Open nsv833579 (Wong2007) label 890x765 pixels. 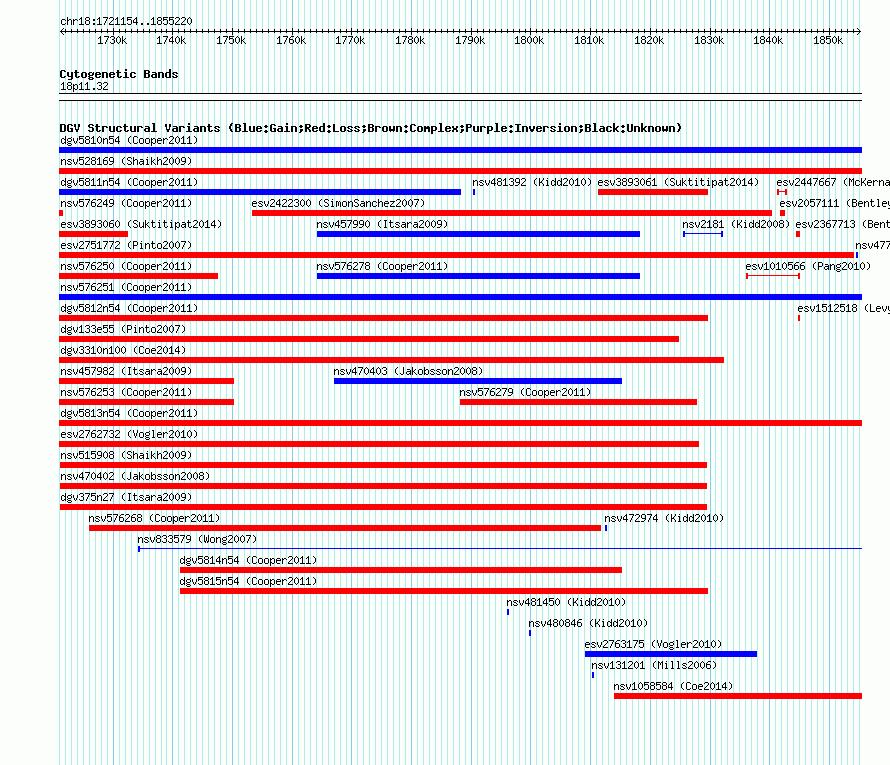click(197, 539)
